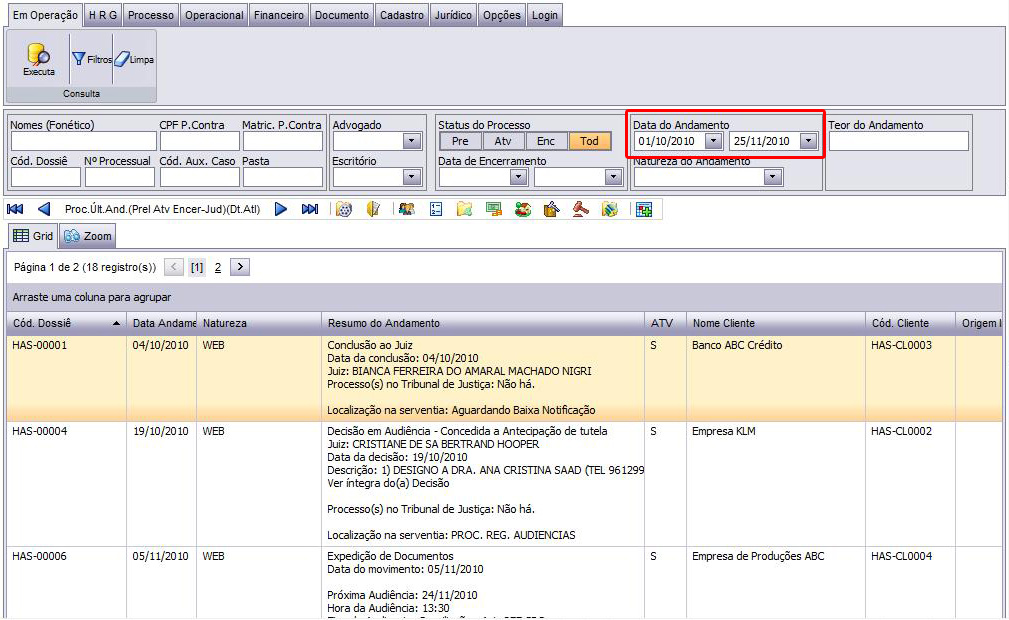Click the green monitor toolbar icon
Screen dimensions: 1009x620
[x=494, y=209]
